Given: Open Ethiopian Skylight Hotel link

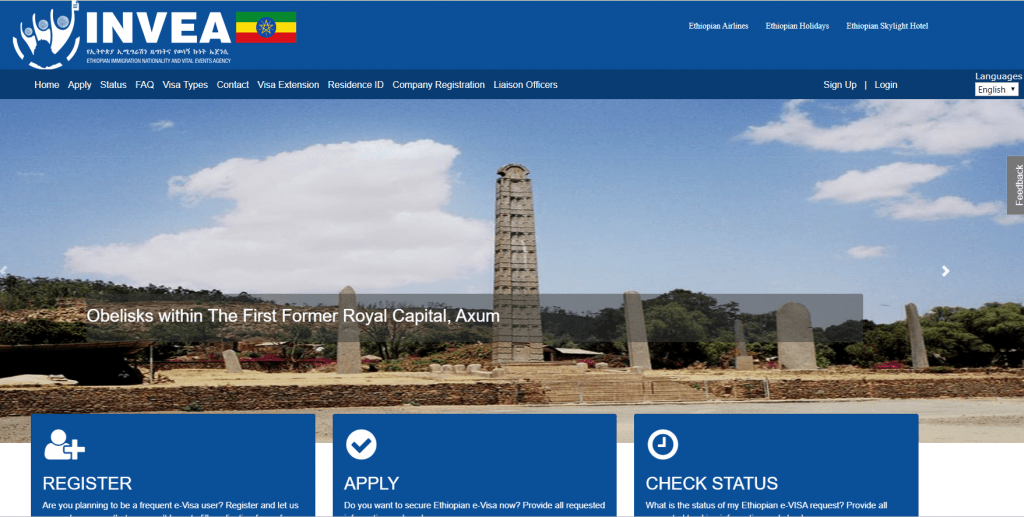Looking at the screenshot, I should [887, 26].
